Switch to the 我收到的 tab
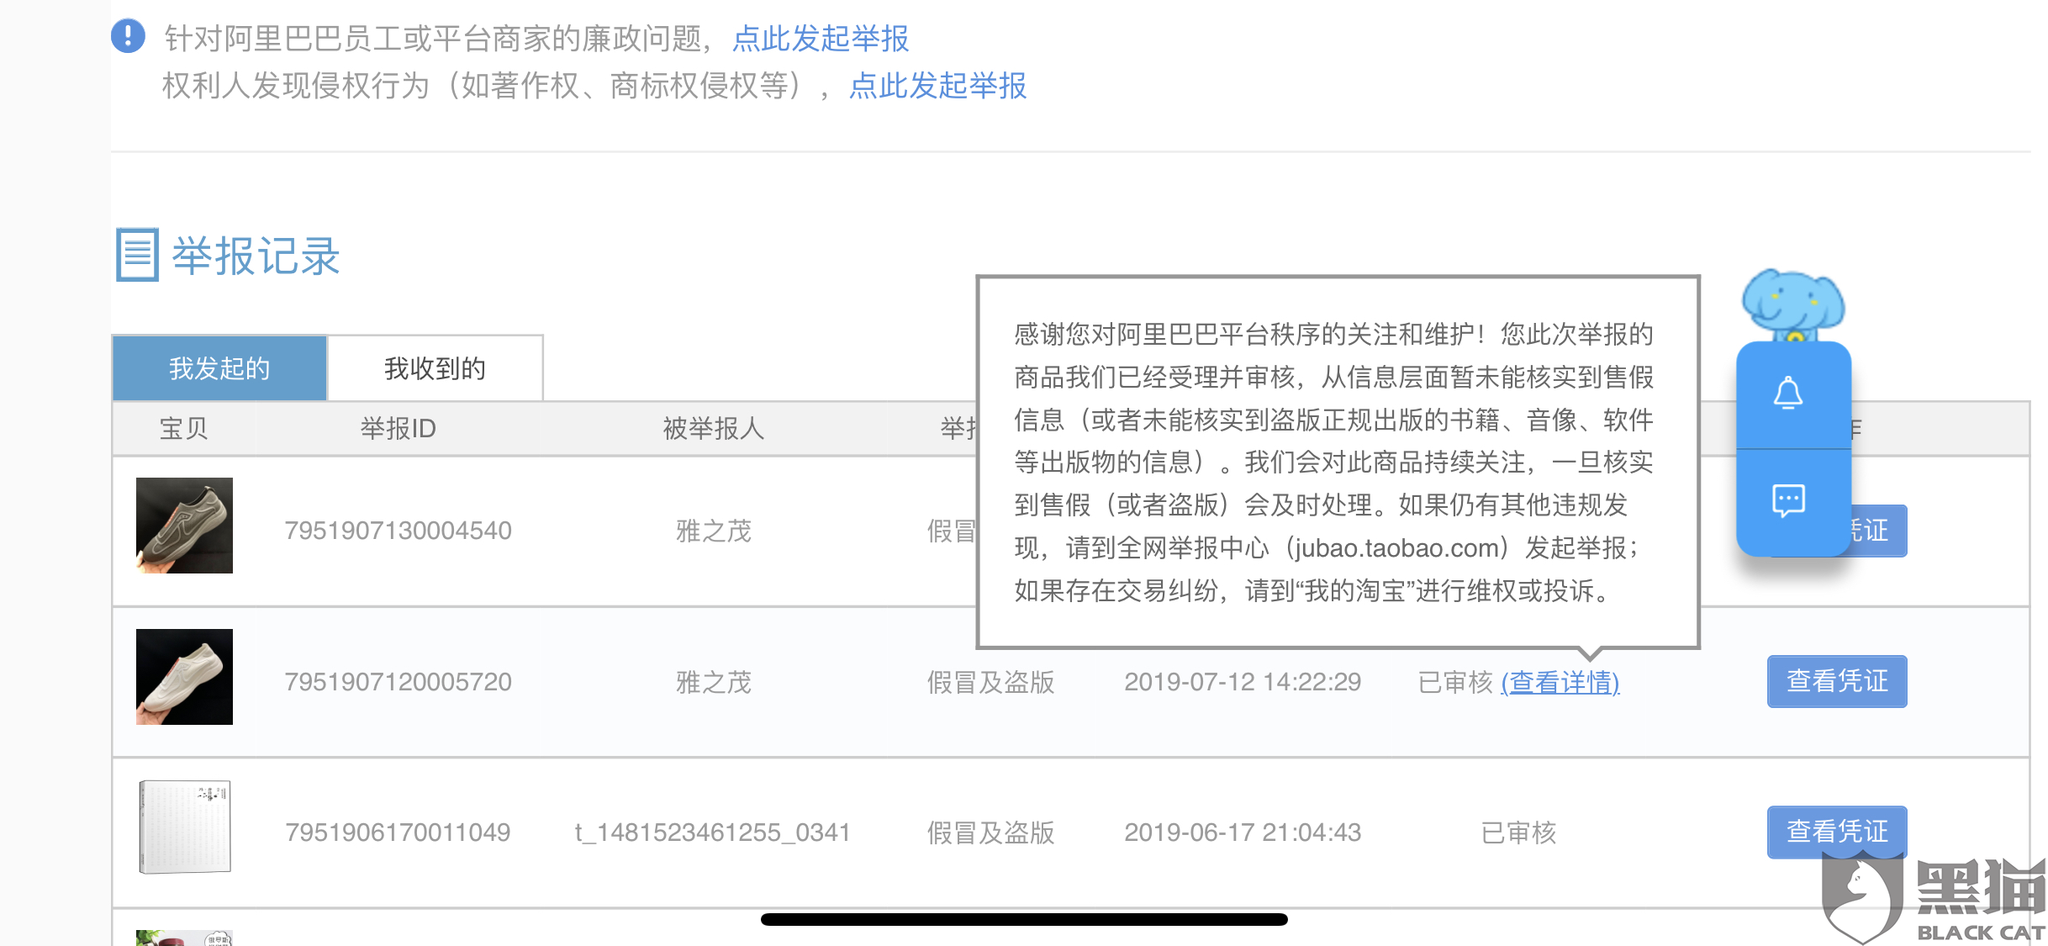The height and width of the screenshot is (946, 2048). click(x=435, y=368)
